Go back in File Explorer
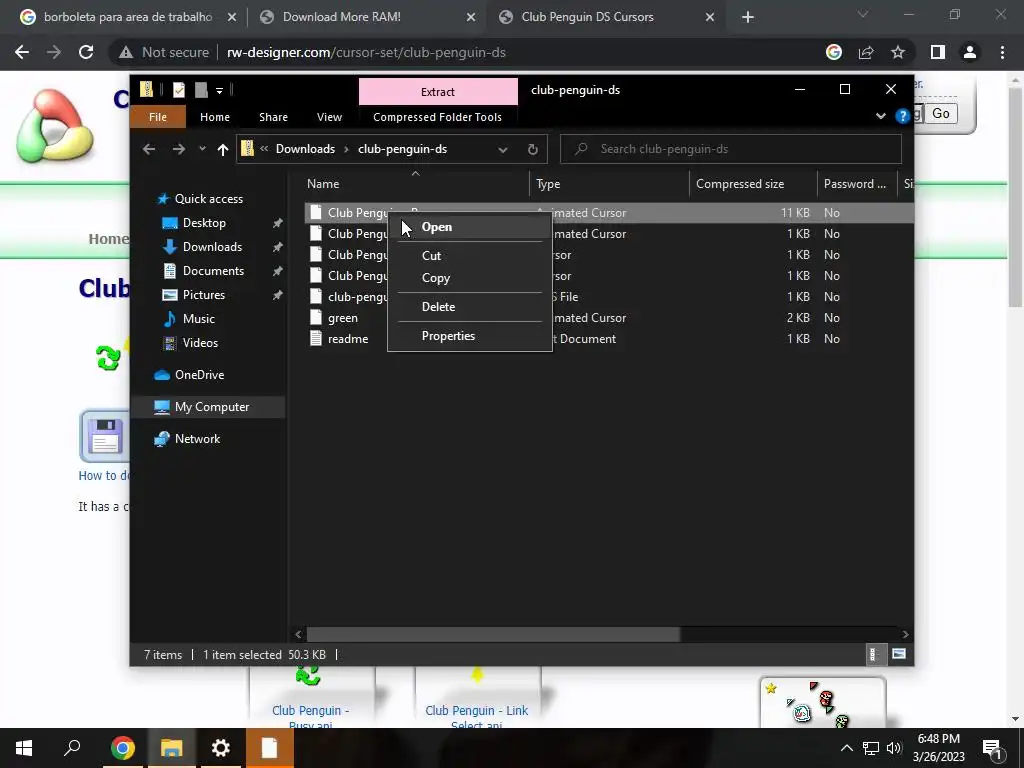The image size is (1024, 768). point(149,149)
